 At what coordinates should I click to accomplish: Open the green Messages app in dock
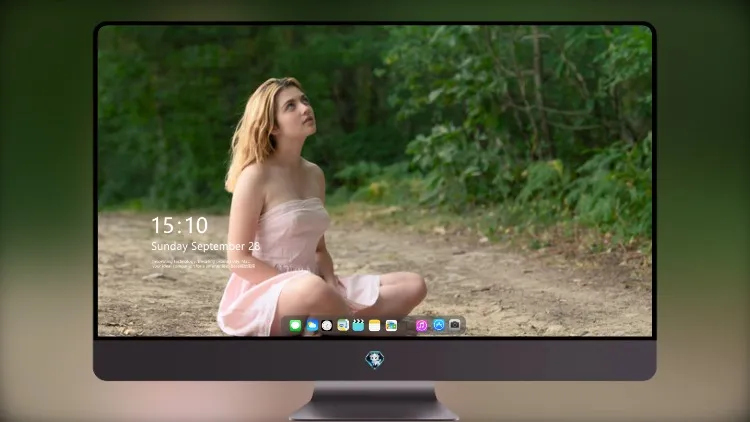point(295,325)
